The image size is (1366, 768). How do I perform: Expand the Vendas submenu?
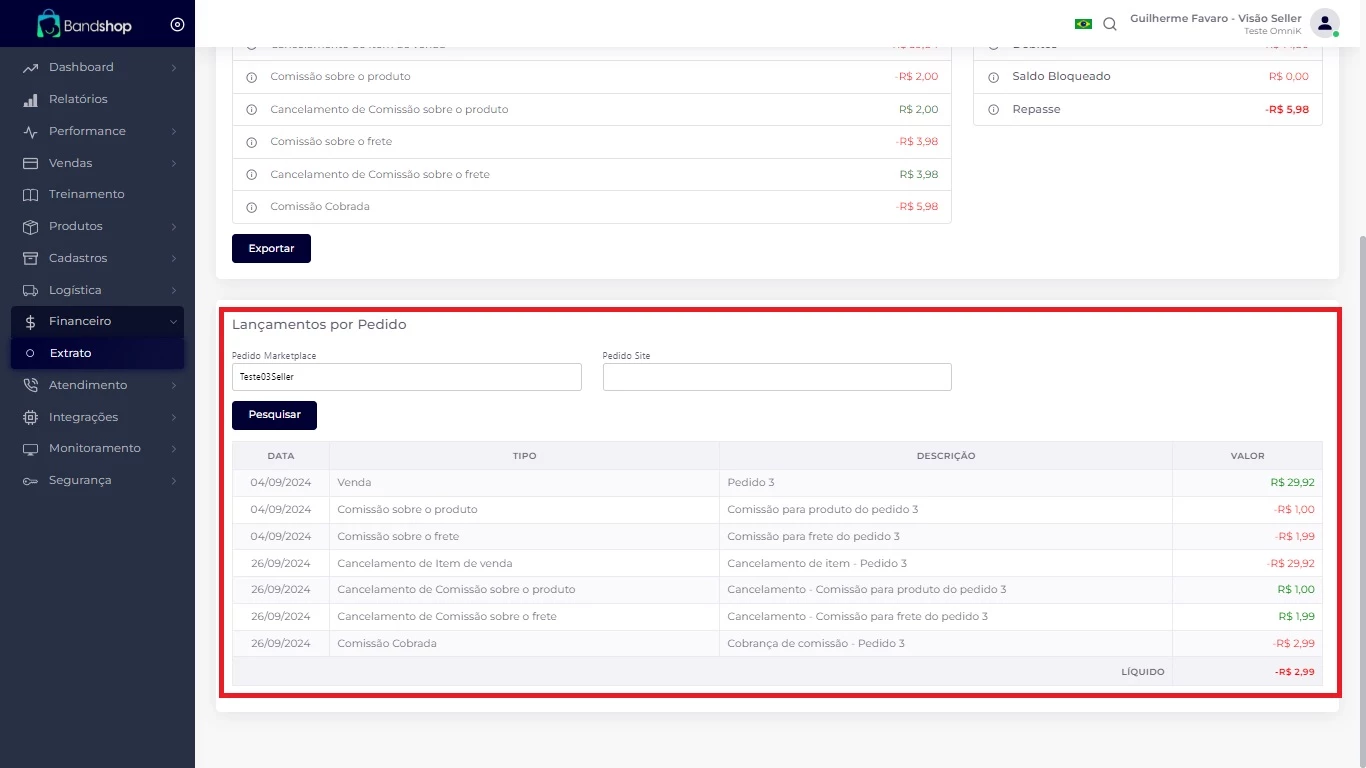pos(97,163)
